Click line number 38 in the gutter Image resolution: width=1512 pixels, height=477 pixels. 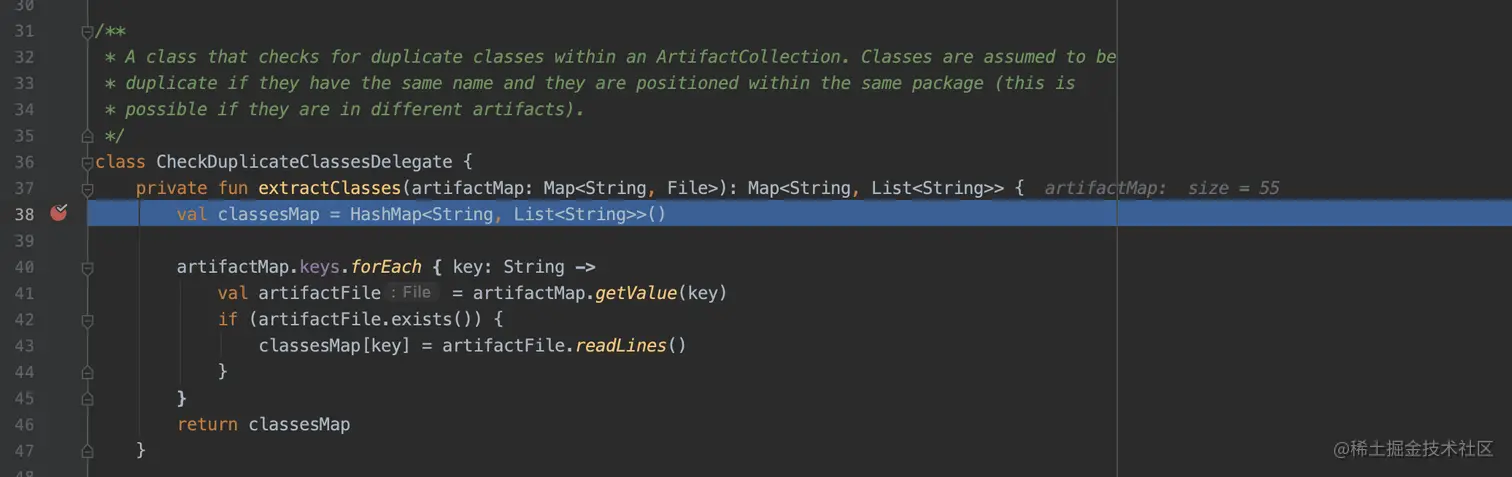coord(24,214)
